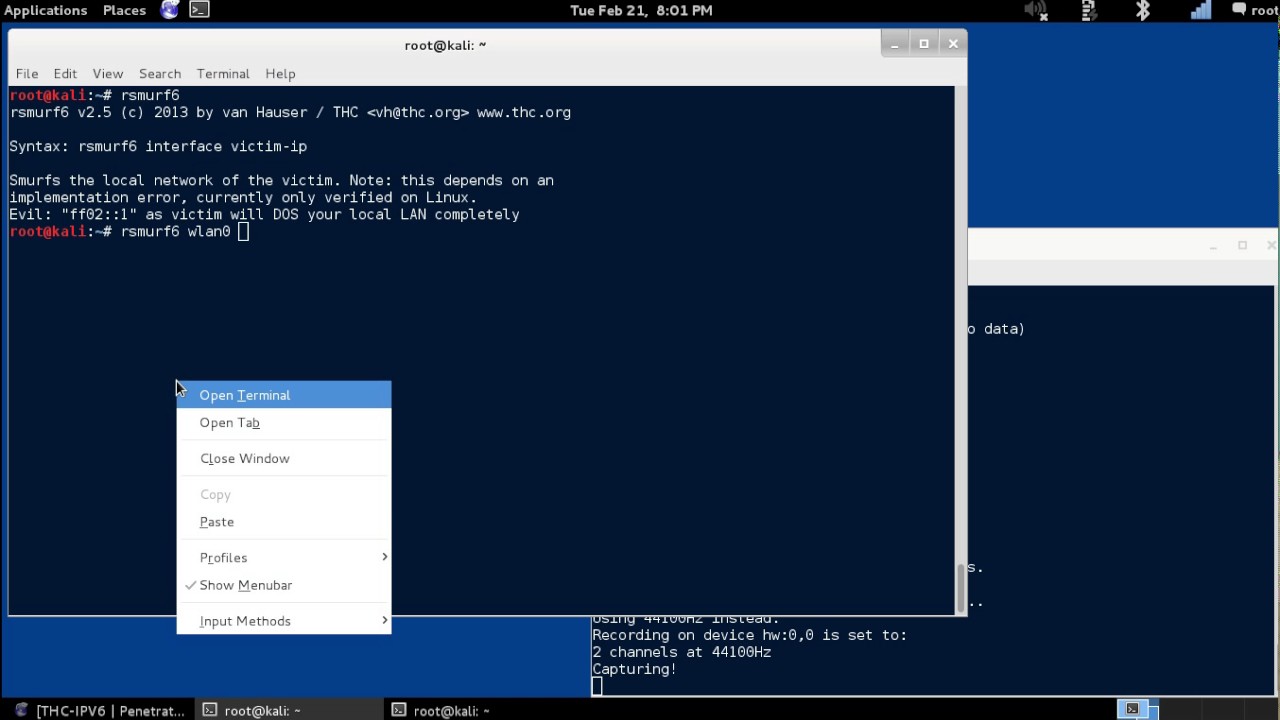Click the www.thc.org text in terminal
This screenshot has width=1280, height=720.
click(523, 112)
